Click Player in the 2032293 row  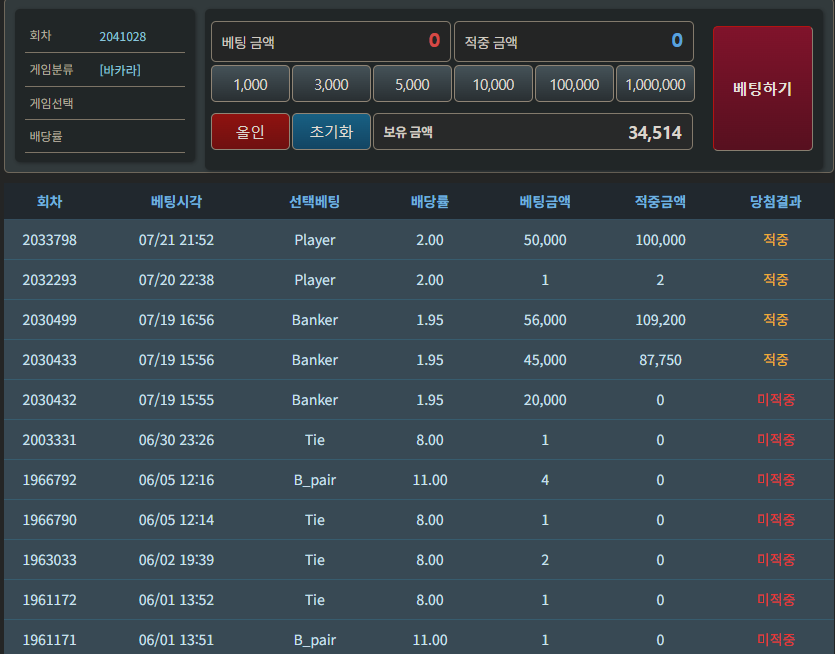[x=315, y=280]
